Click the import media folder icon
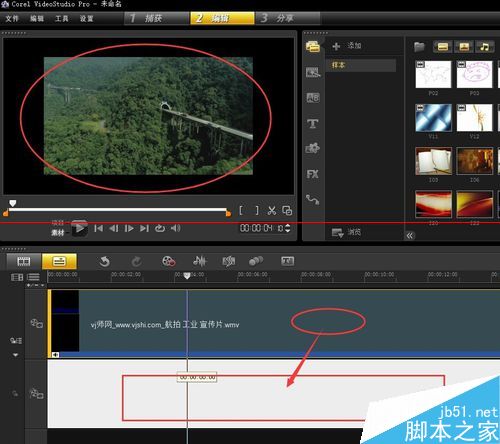Viewport: 500px width, 444px height. pyautogui.click(x=419, y=47)
